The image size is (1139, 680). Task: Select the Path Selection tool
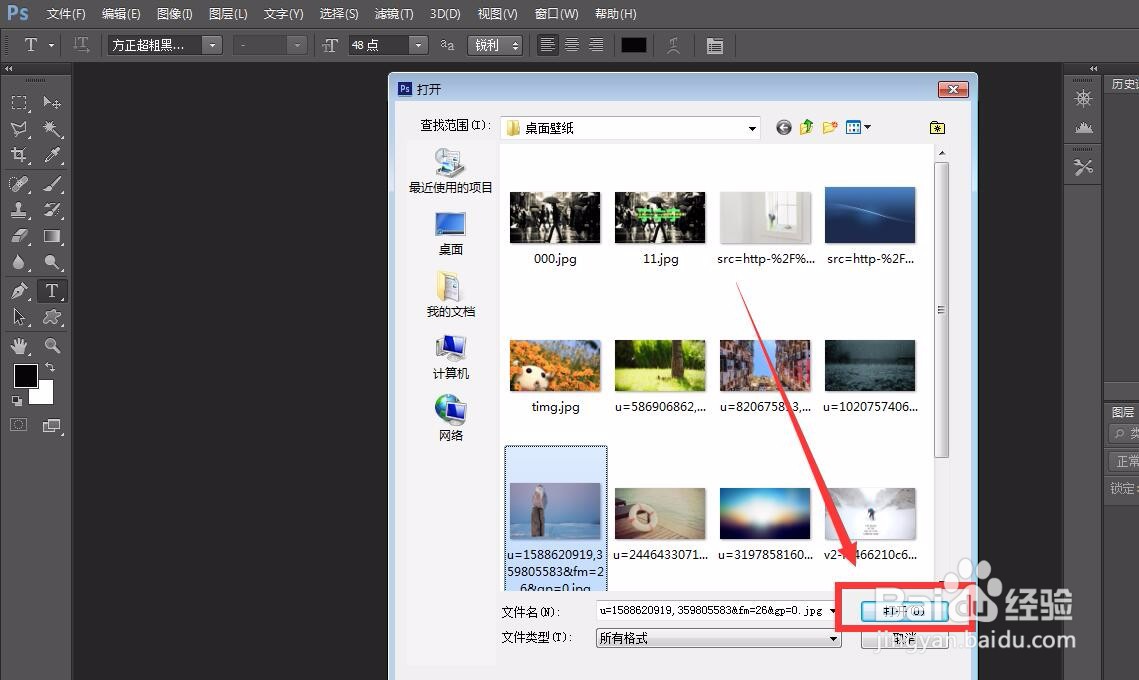20,317
